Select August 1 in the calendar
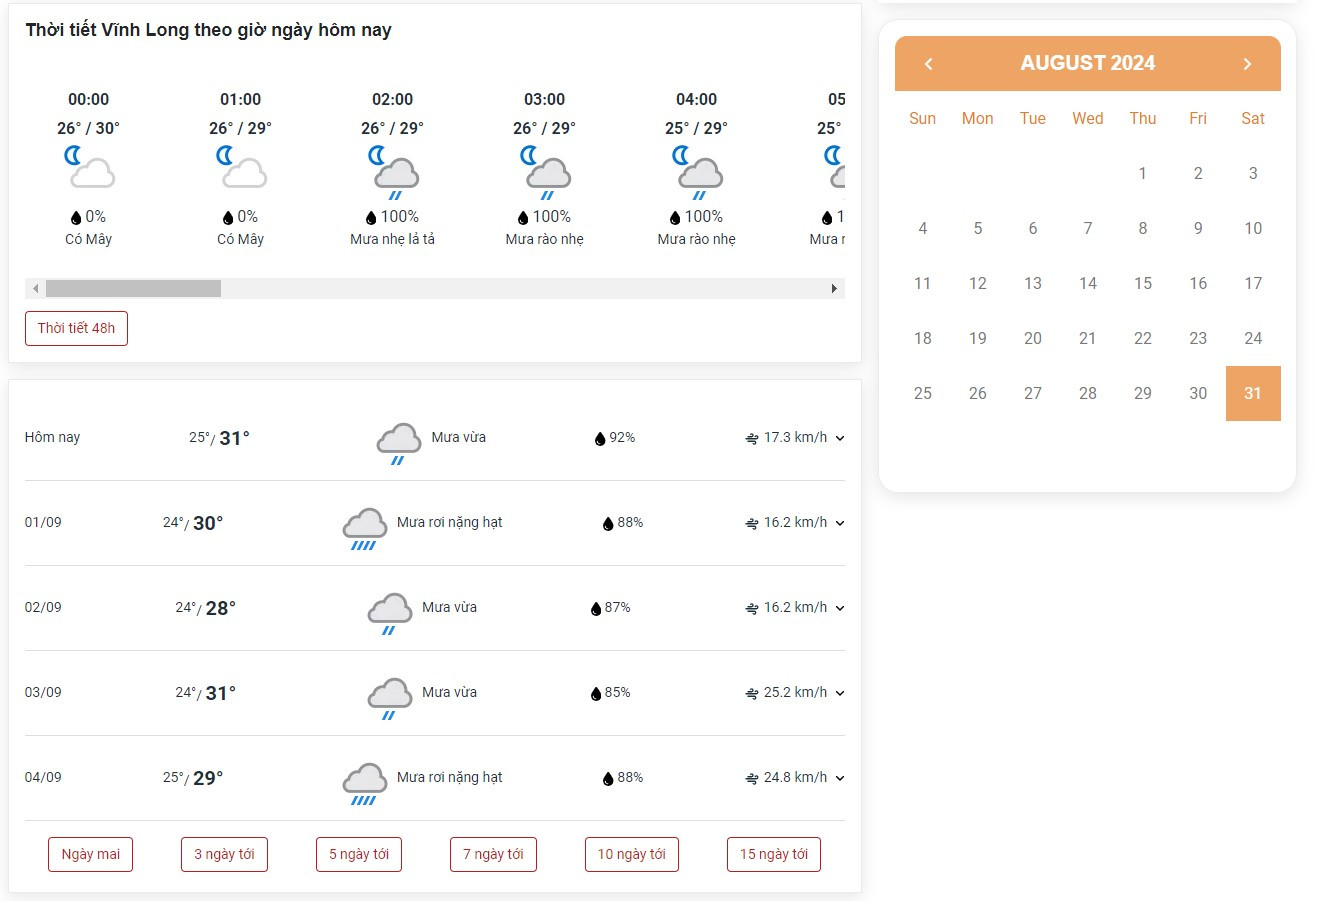 [x=1143, y=173]
